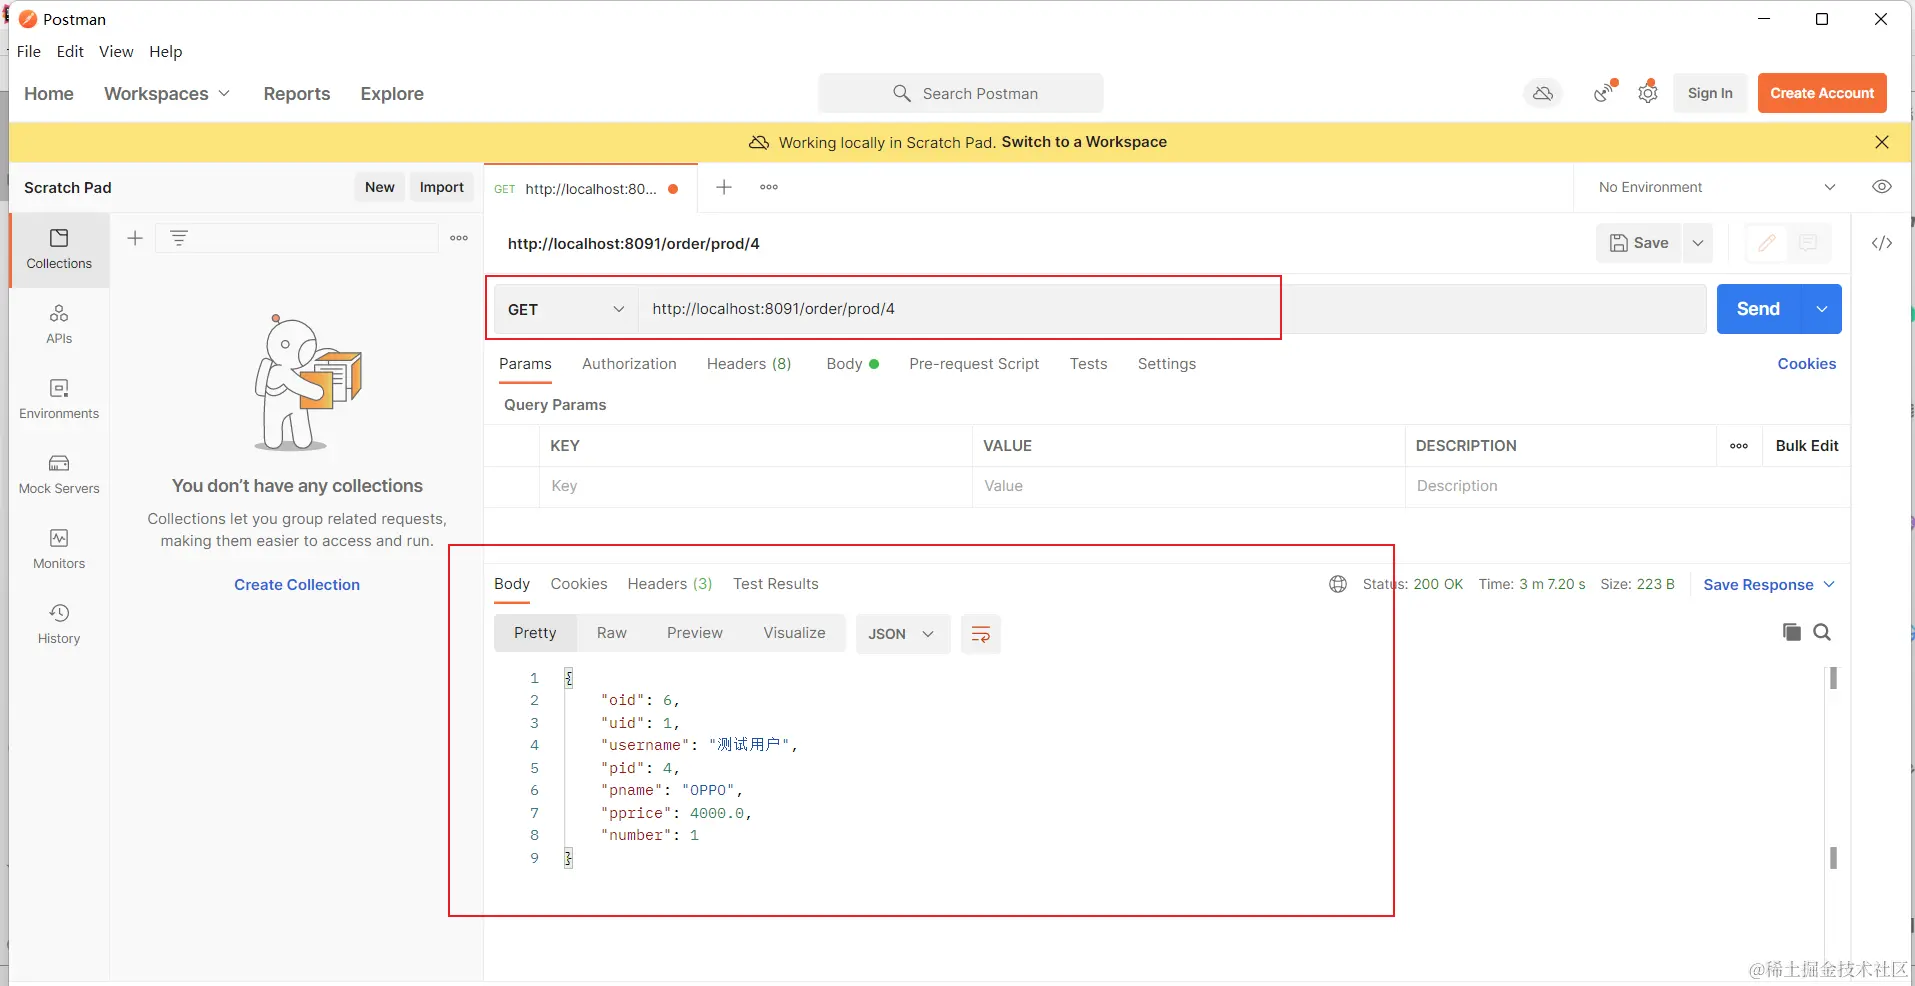This screenshot has width=1915, height=986.
Task: Open the tab actions ellipsis menu
Action: 769,188
